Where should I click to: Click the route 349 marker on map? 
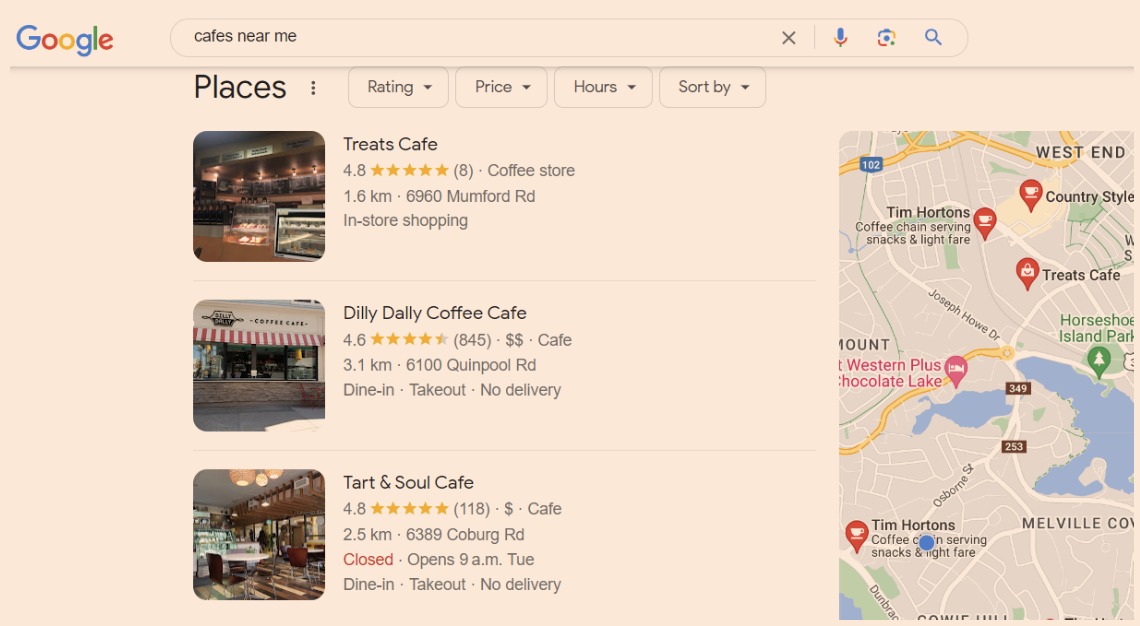pyautogui.click(x=1018, y=388)
